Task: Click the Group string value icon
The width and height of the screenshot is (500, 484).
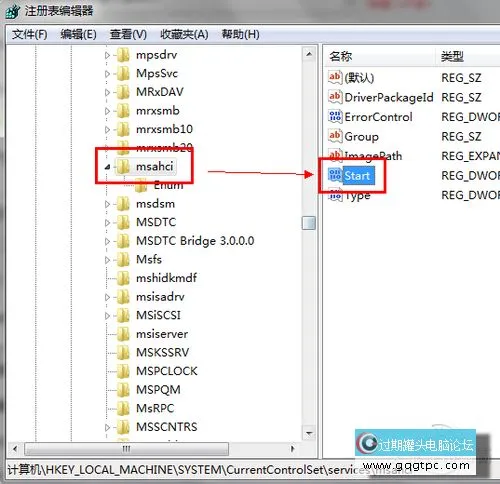Action: coord(335,136)
